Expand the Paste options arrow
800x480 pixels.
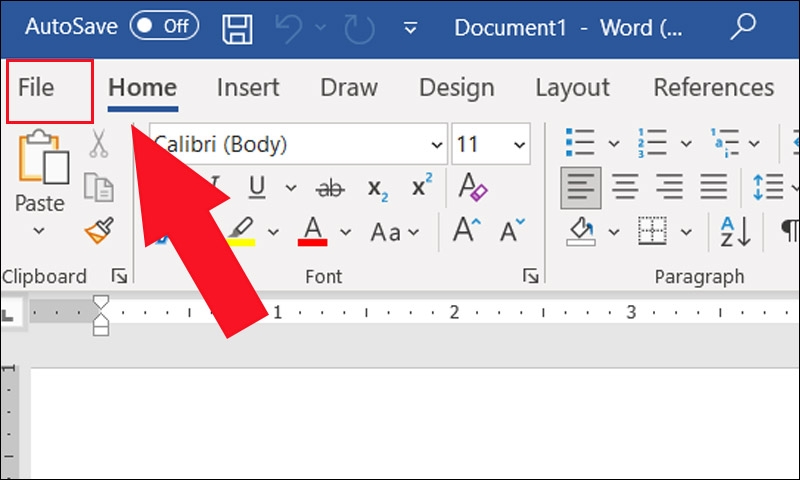pyautogui.click(x=39, y=231)
